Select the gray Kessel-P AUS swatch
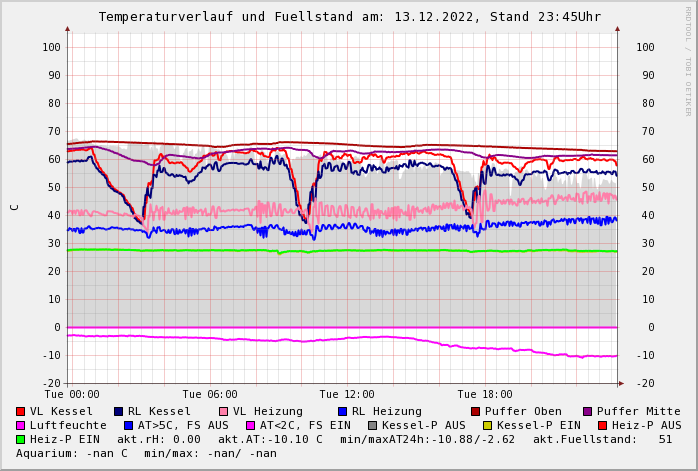The image size is (698, 471). coord(373,425)
